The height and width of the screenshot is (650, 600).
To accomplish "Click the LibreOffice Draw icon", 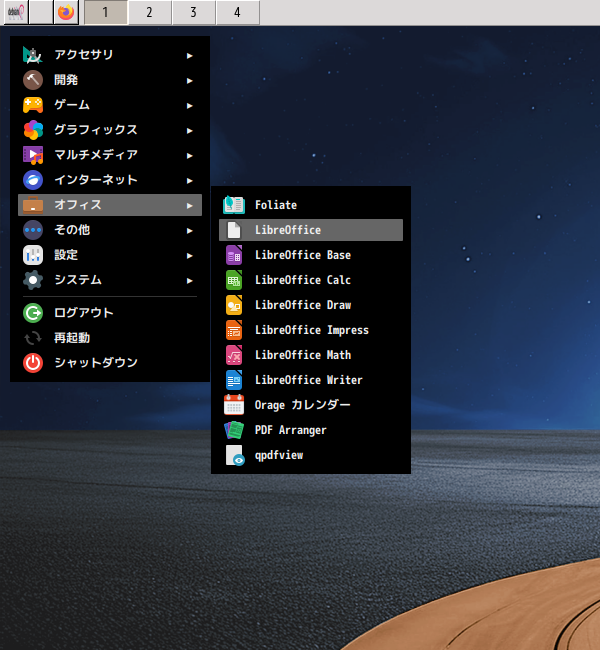I will point(234,305).
